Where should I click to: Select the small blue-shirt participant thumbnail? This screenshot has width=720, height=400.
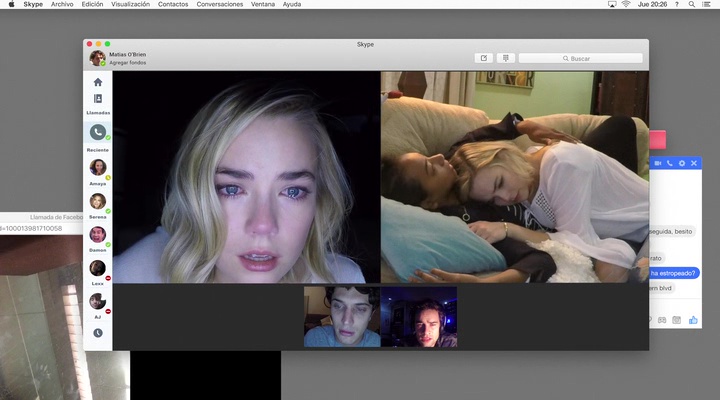pyautogui.click(x=342, y=317)
